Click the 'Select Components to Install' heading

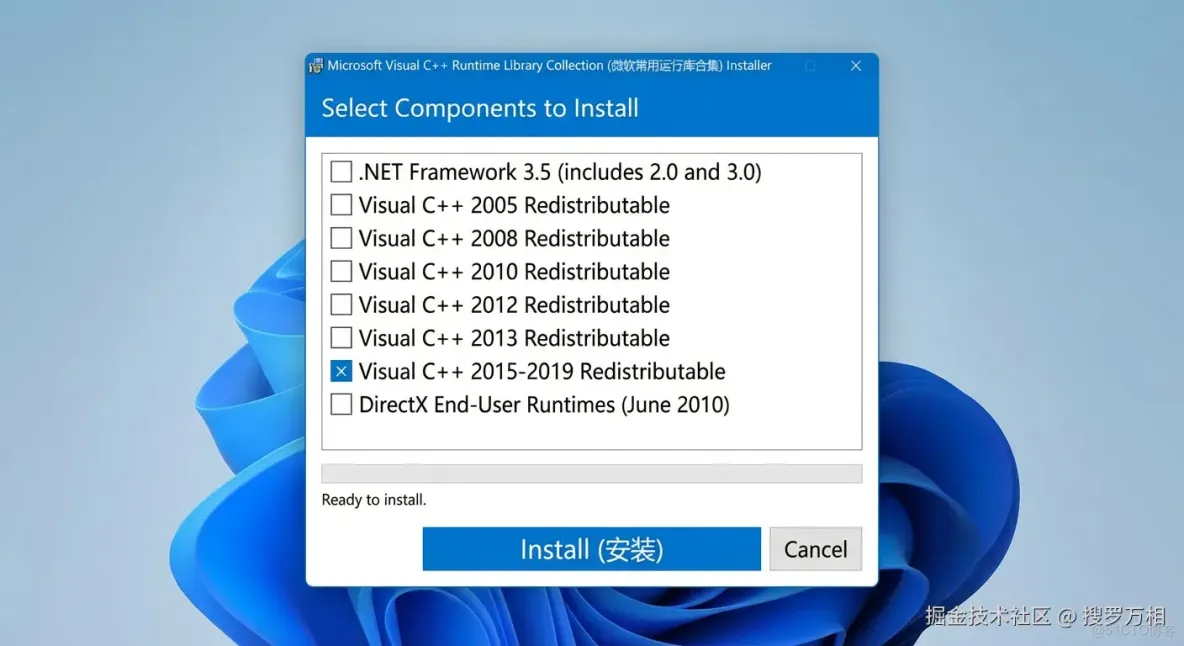[479, 108]
